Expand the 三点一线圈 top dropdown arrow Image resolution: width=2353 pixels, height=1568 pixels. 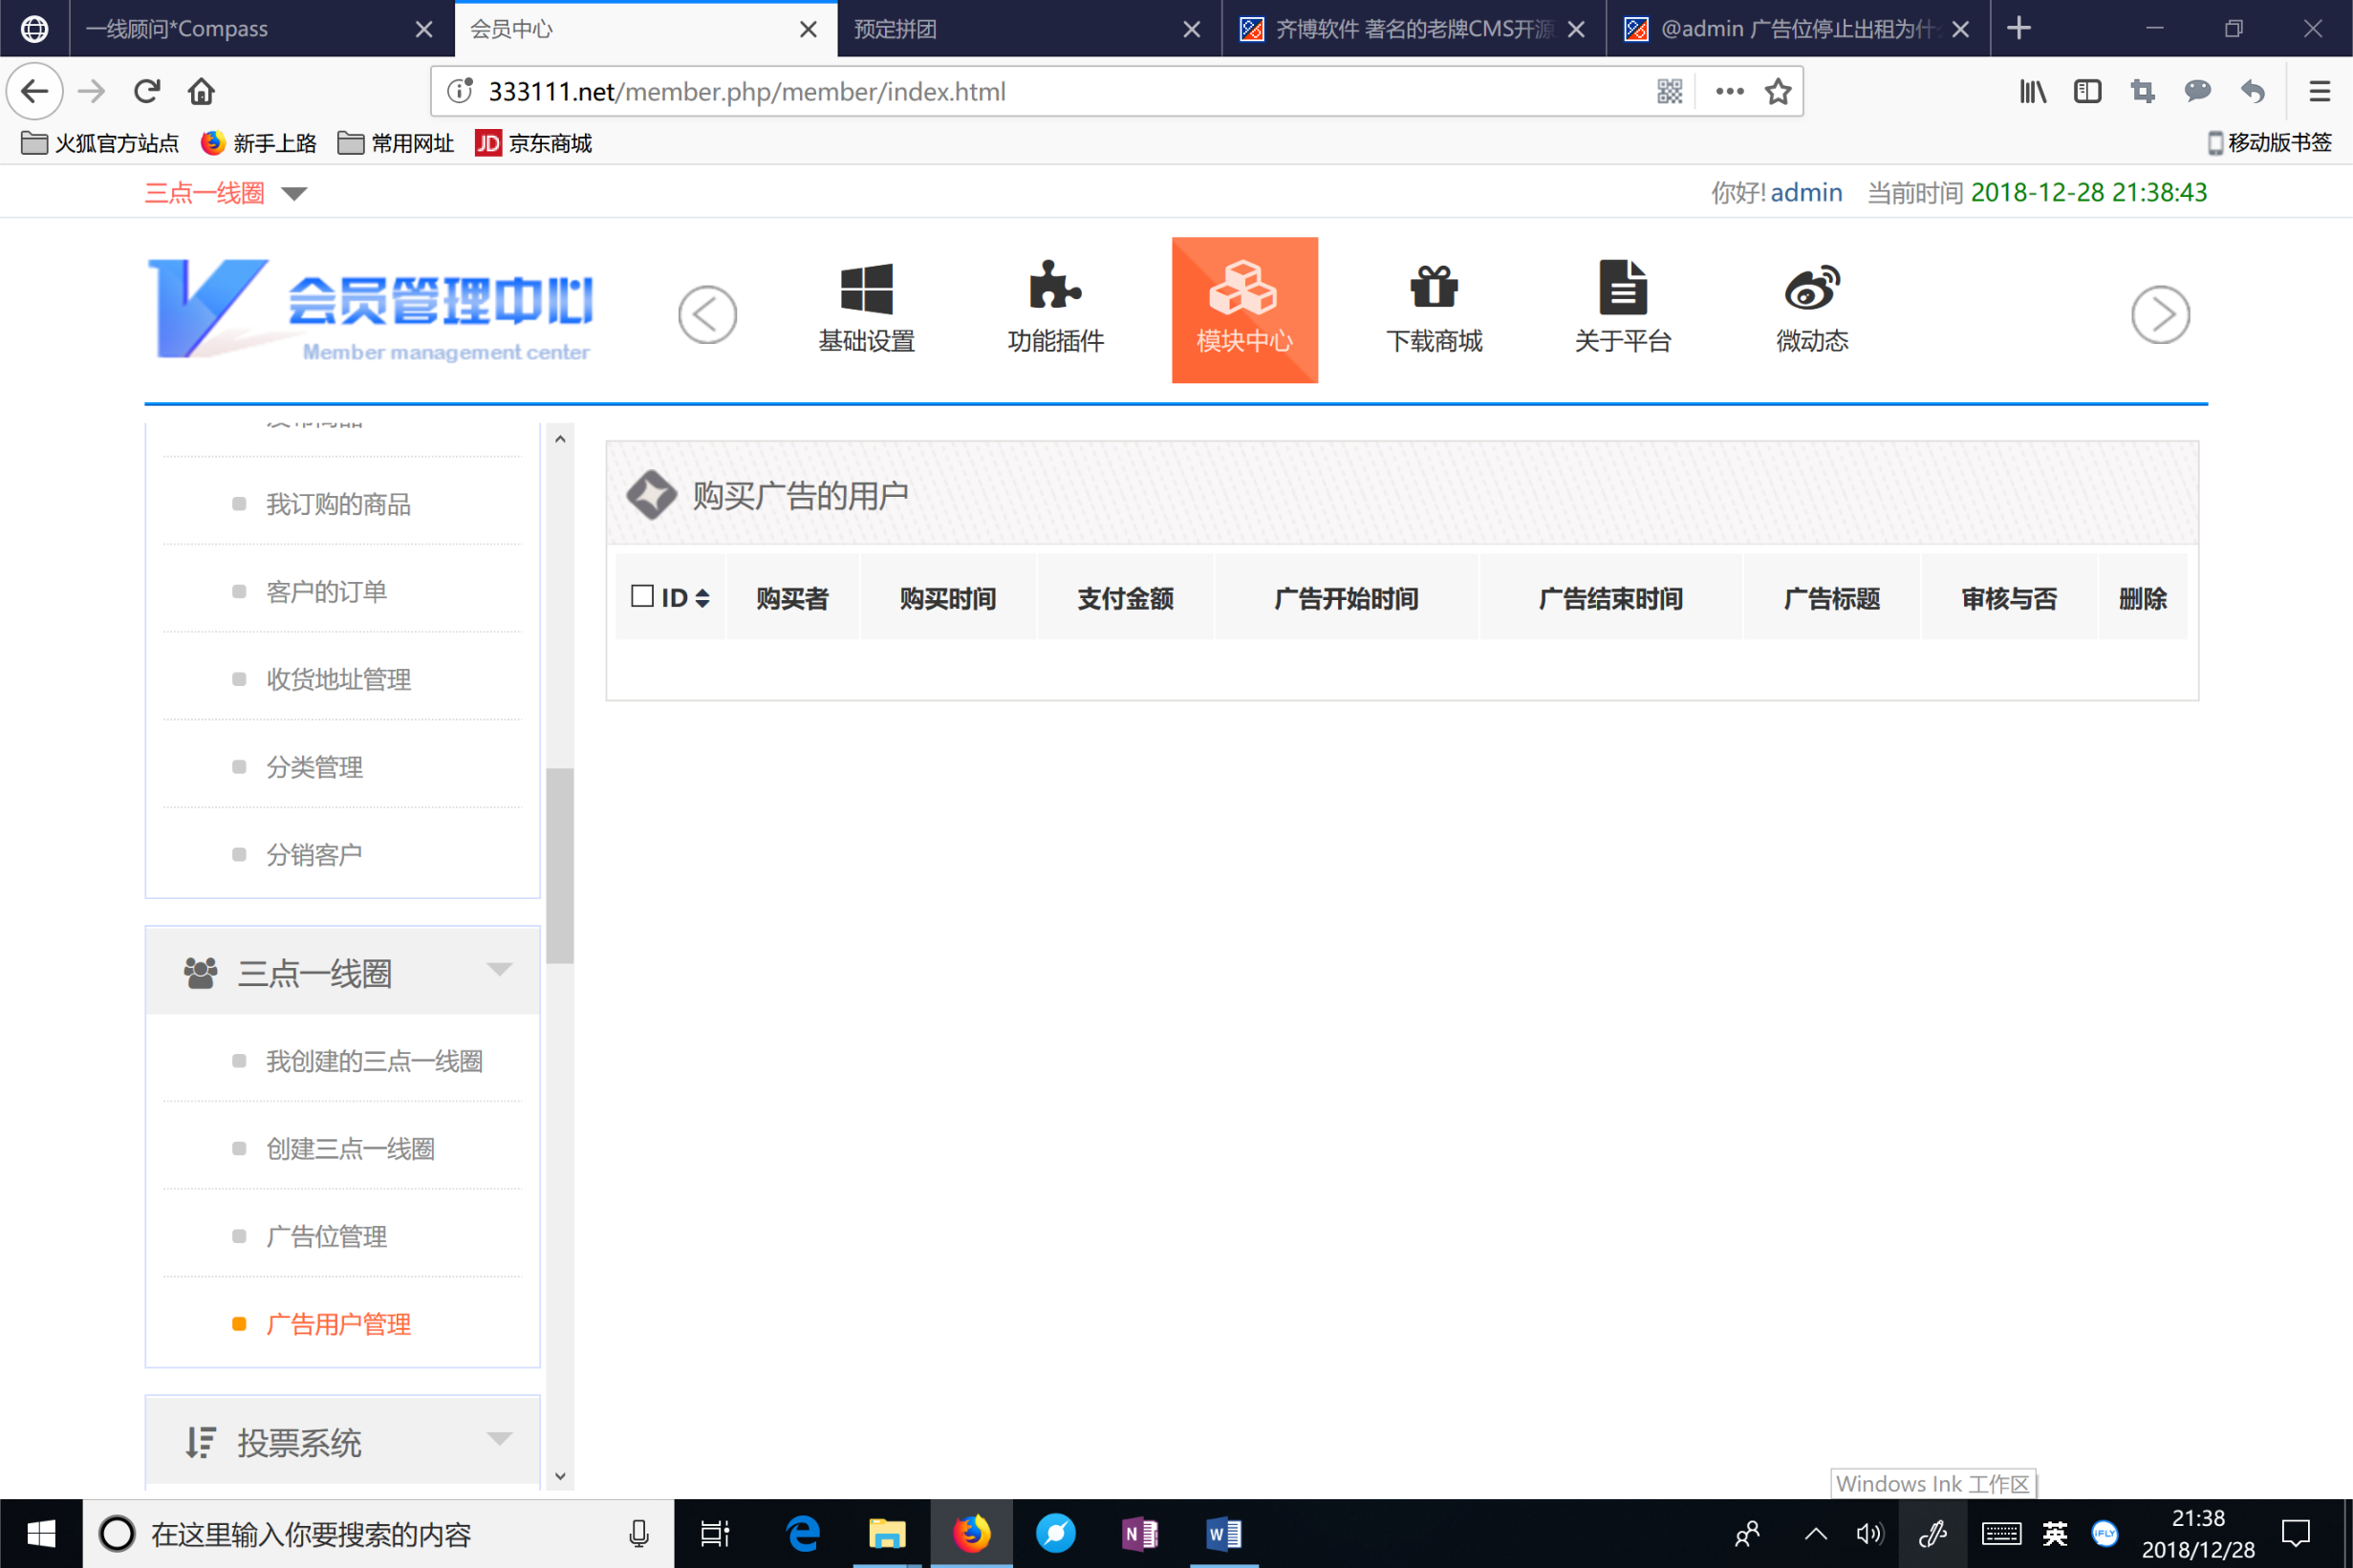tap(294, 193)
